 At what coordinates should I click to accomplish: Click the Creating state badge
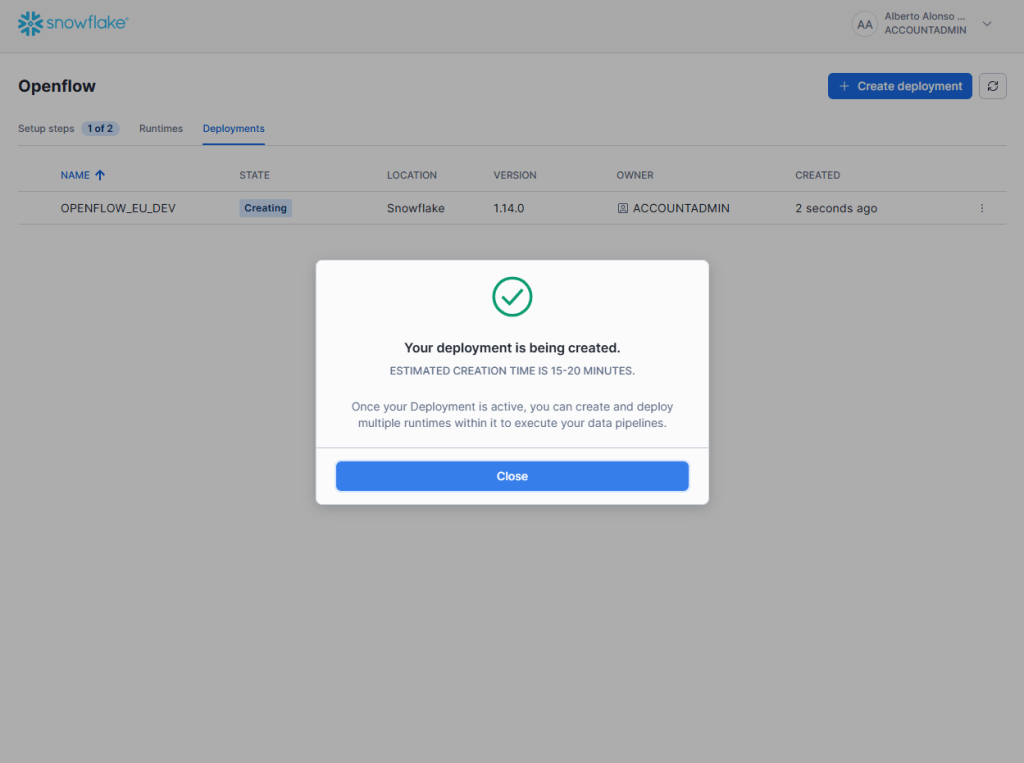pos(265,208)
